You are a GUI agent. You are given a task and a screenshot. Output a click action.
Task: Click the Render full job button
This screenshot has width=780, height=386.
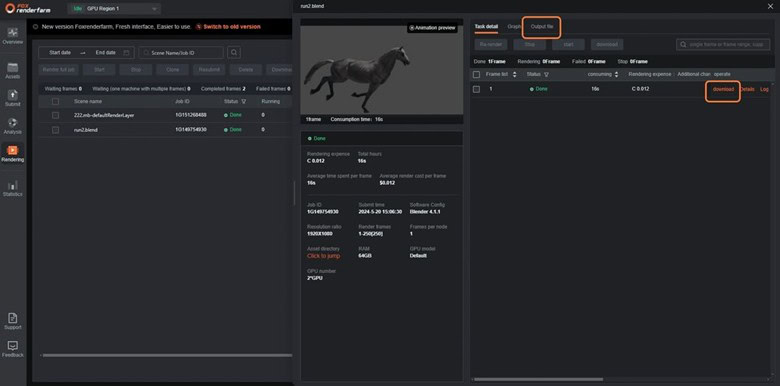(59, 70)
